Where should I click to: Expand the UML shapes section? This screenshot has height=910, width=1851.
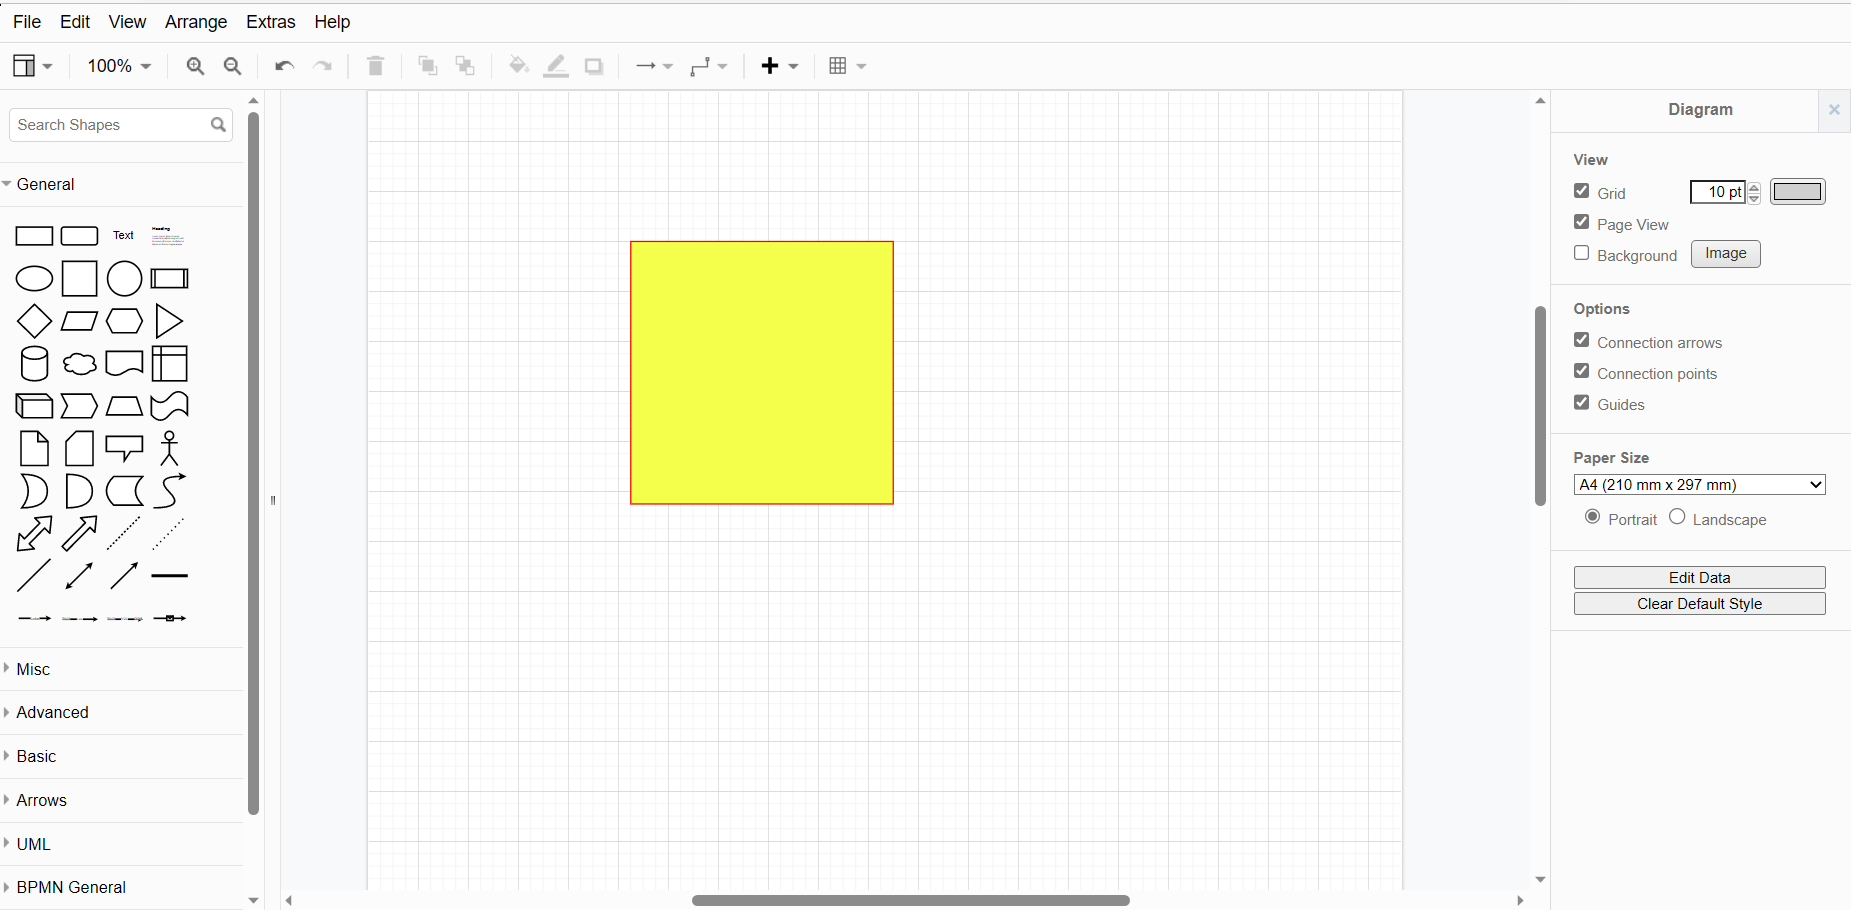pos(32,844)
